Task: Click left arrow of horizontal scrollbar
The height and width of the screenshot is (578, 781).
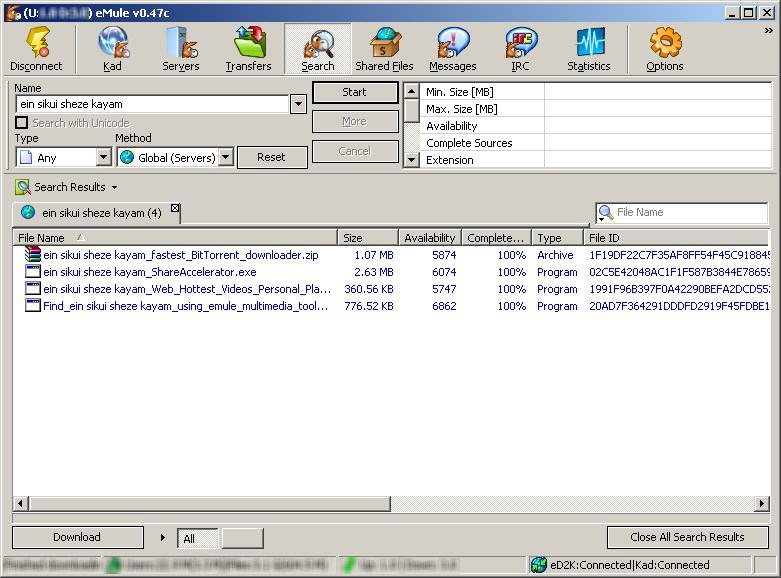Action: (x=20, y=503)
